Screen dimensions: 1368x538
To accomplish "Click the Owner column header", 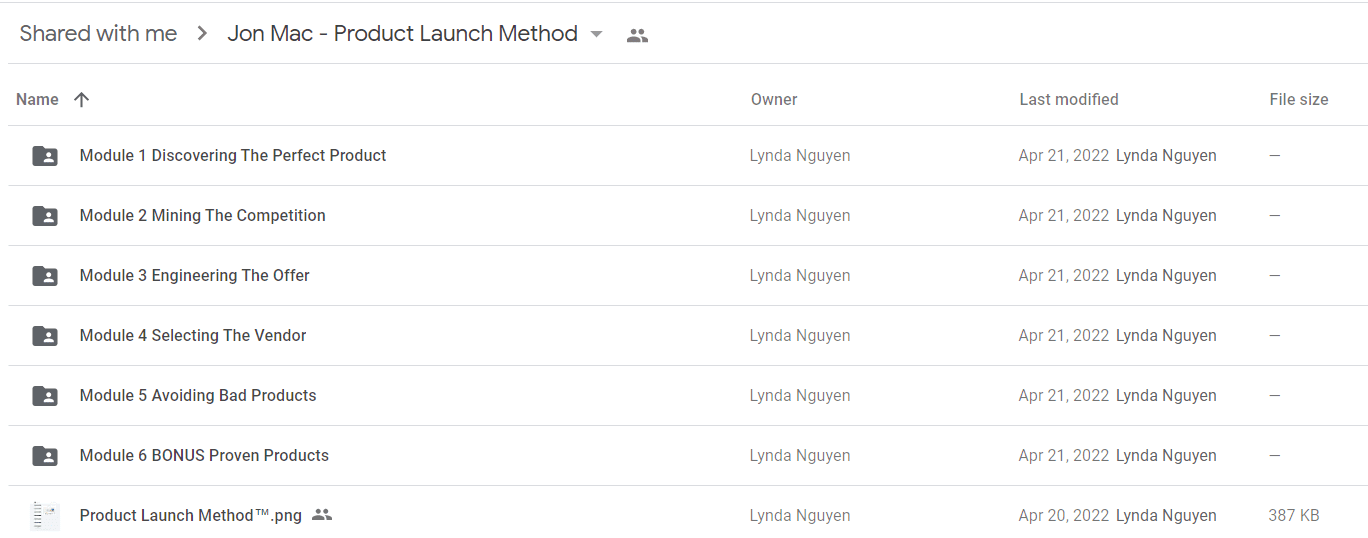I will point(774,99).
